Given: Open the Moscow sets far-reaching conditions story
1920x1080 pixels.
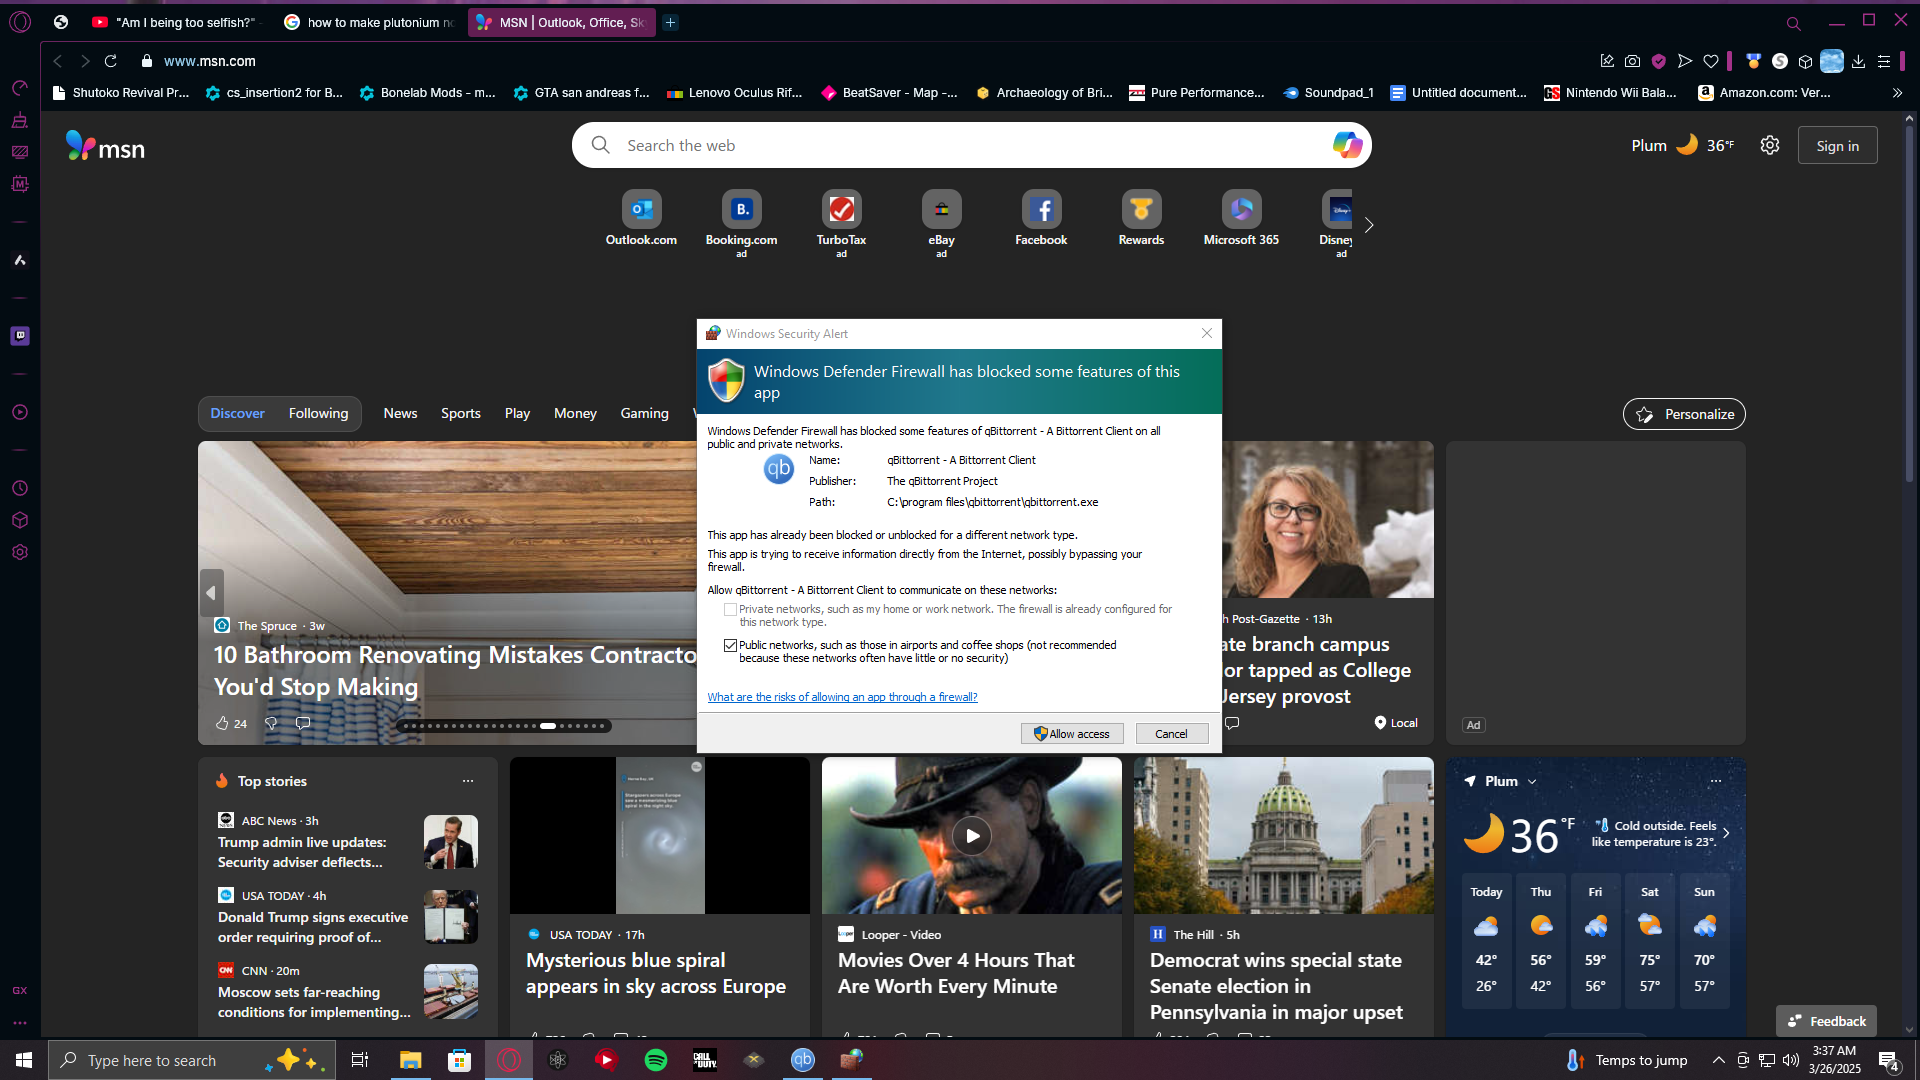Looking at the screenshot, I should pyautogui.click(x=314, y=1002).
